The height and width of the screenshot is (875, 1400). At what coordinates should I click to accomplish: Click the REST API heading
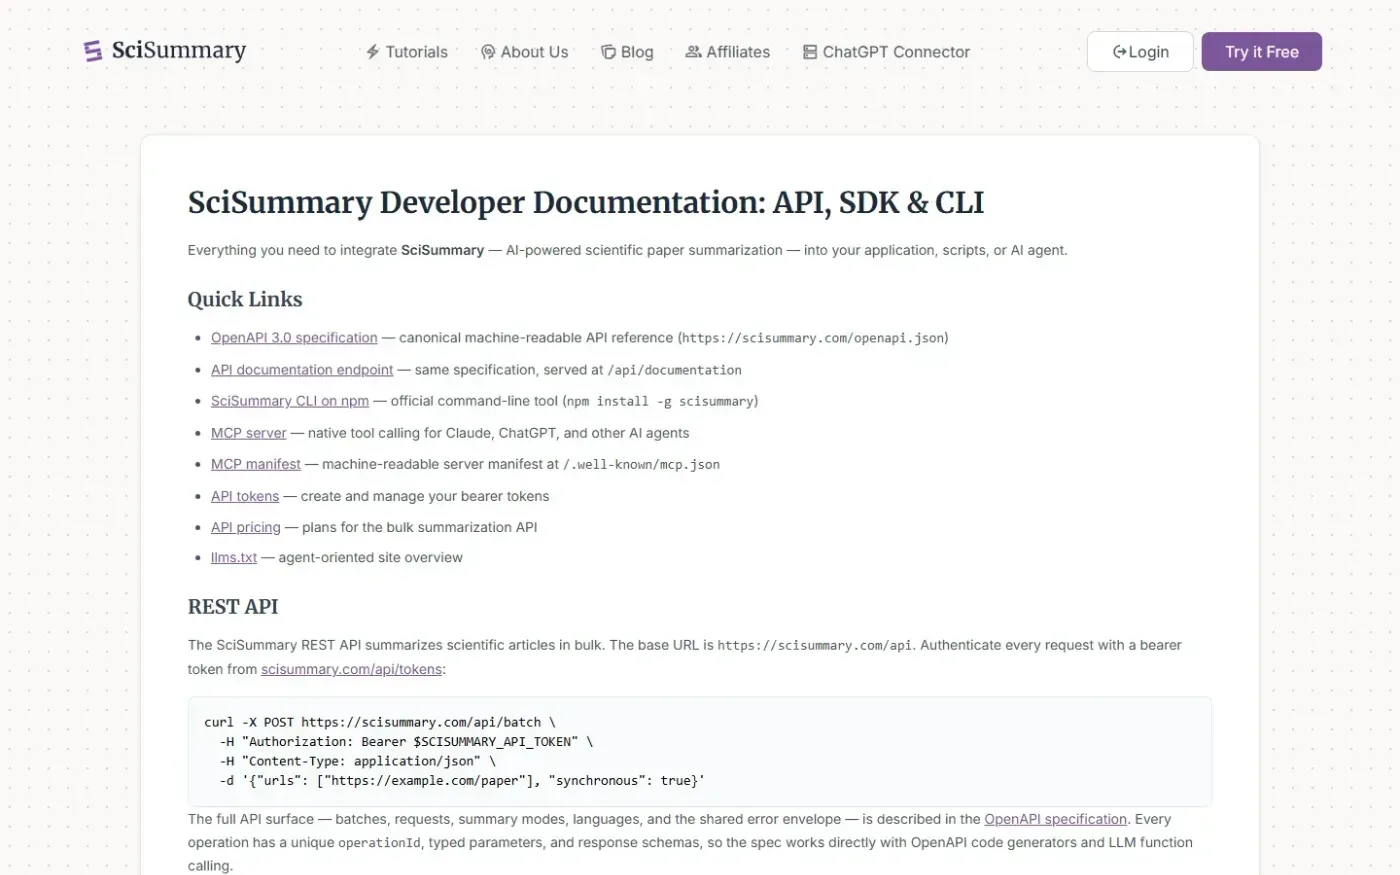(x=233, y=607)
